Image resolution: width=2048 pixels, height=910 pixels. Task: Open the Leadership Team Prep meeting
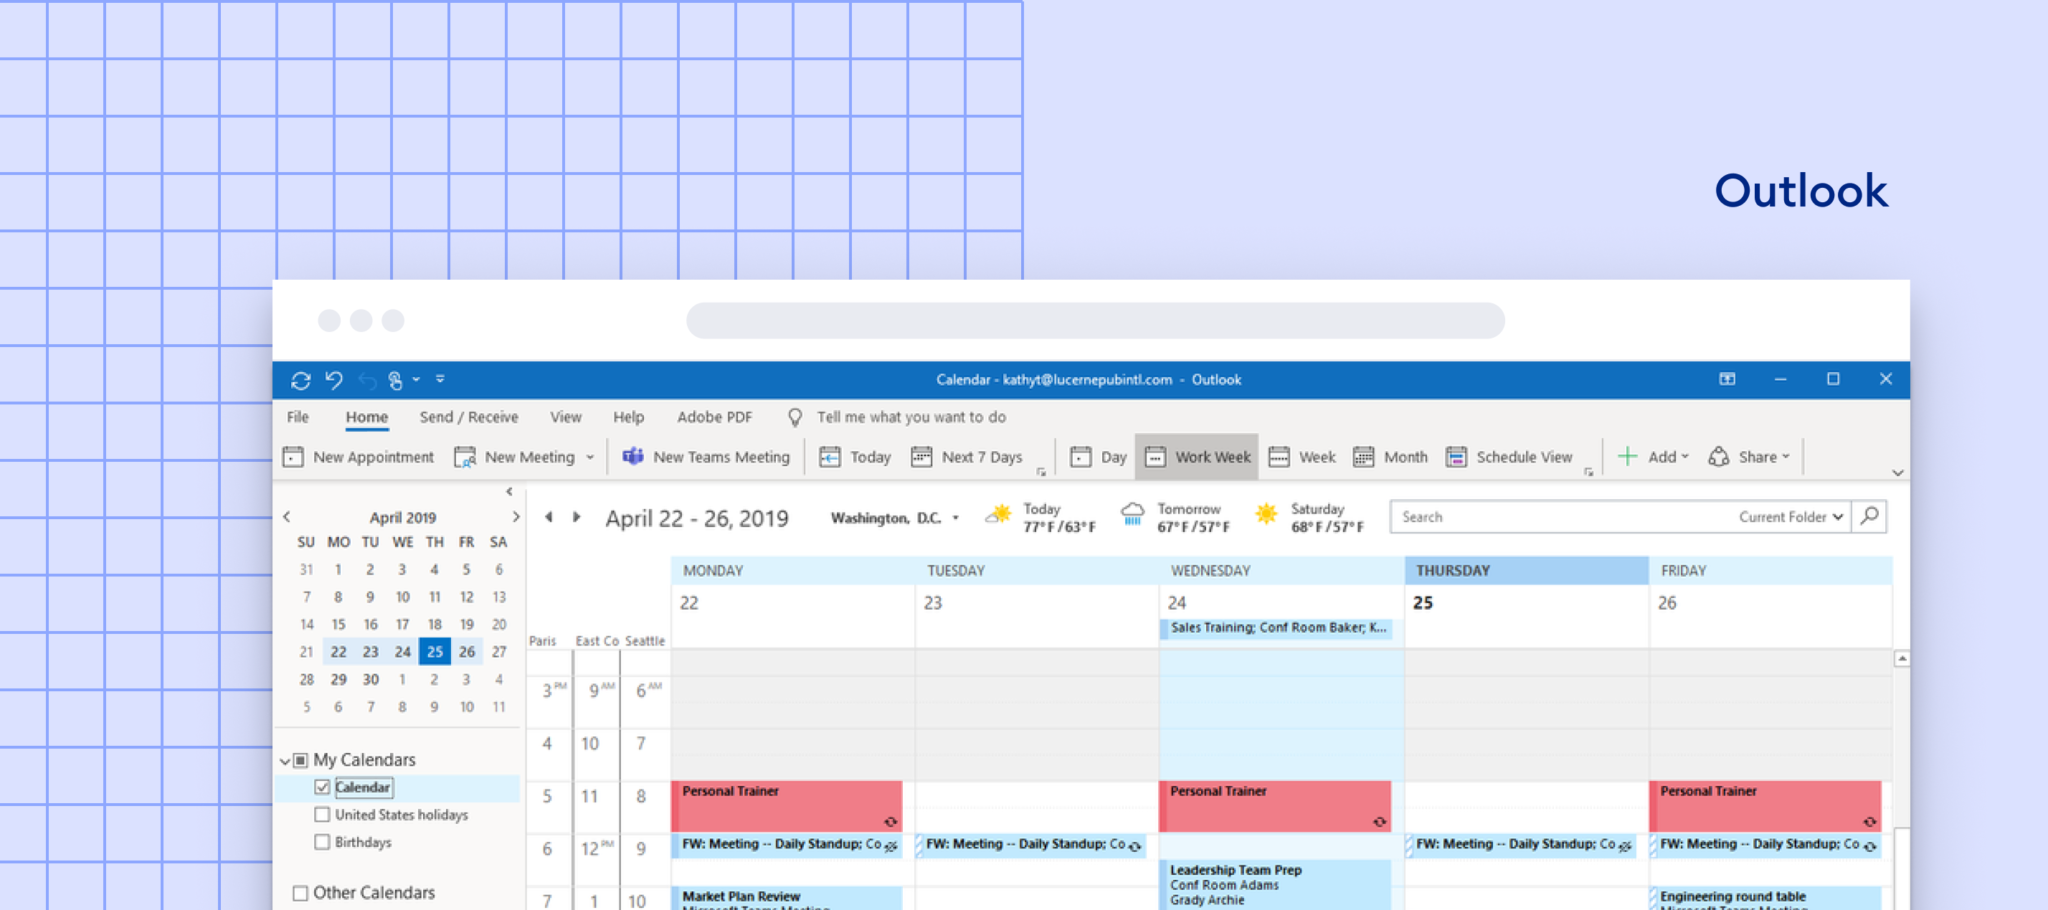click(1275, 885)
